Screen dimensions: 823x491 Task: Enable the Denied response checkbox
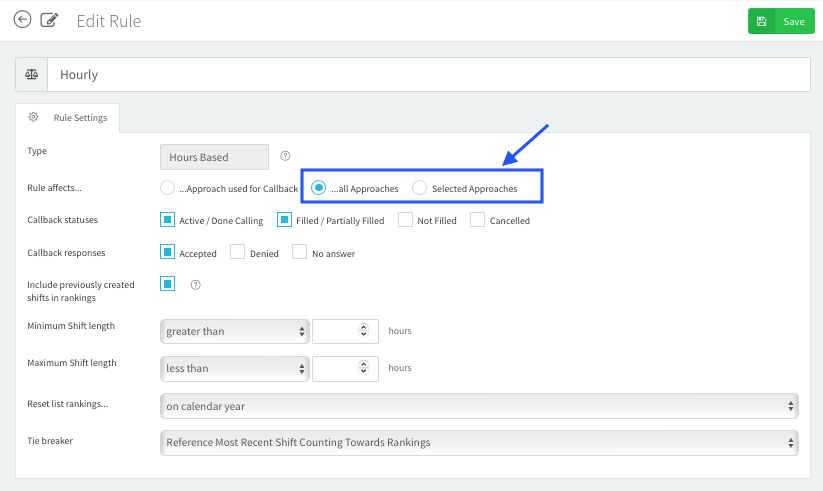click(x=237, y=252)
